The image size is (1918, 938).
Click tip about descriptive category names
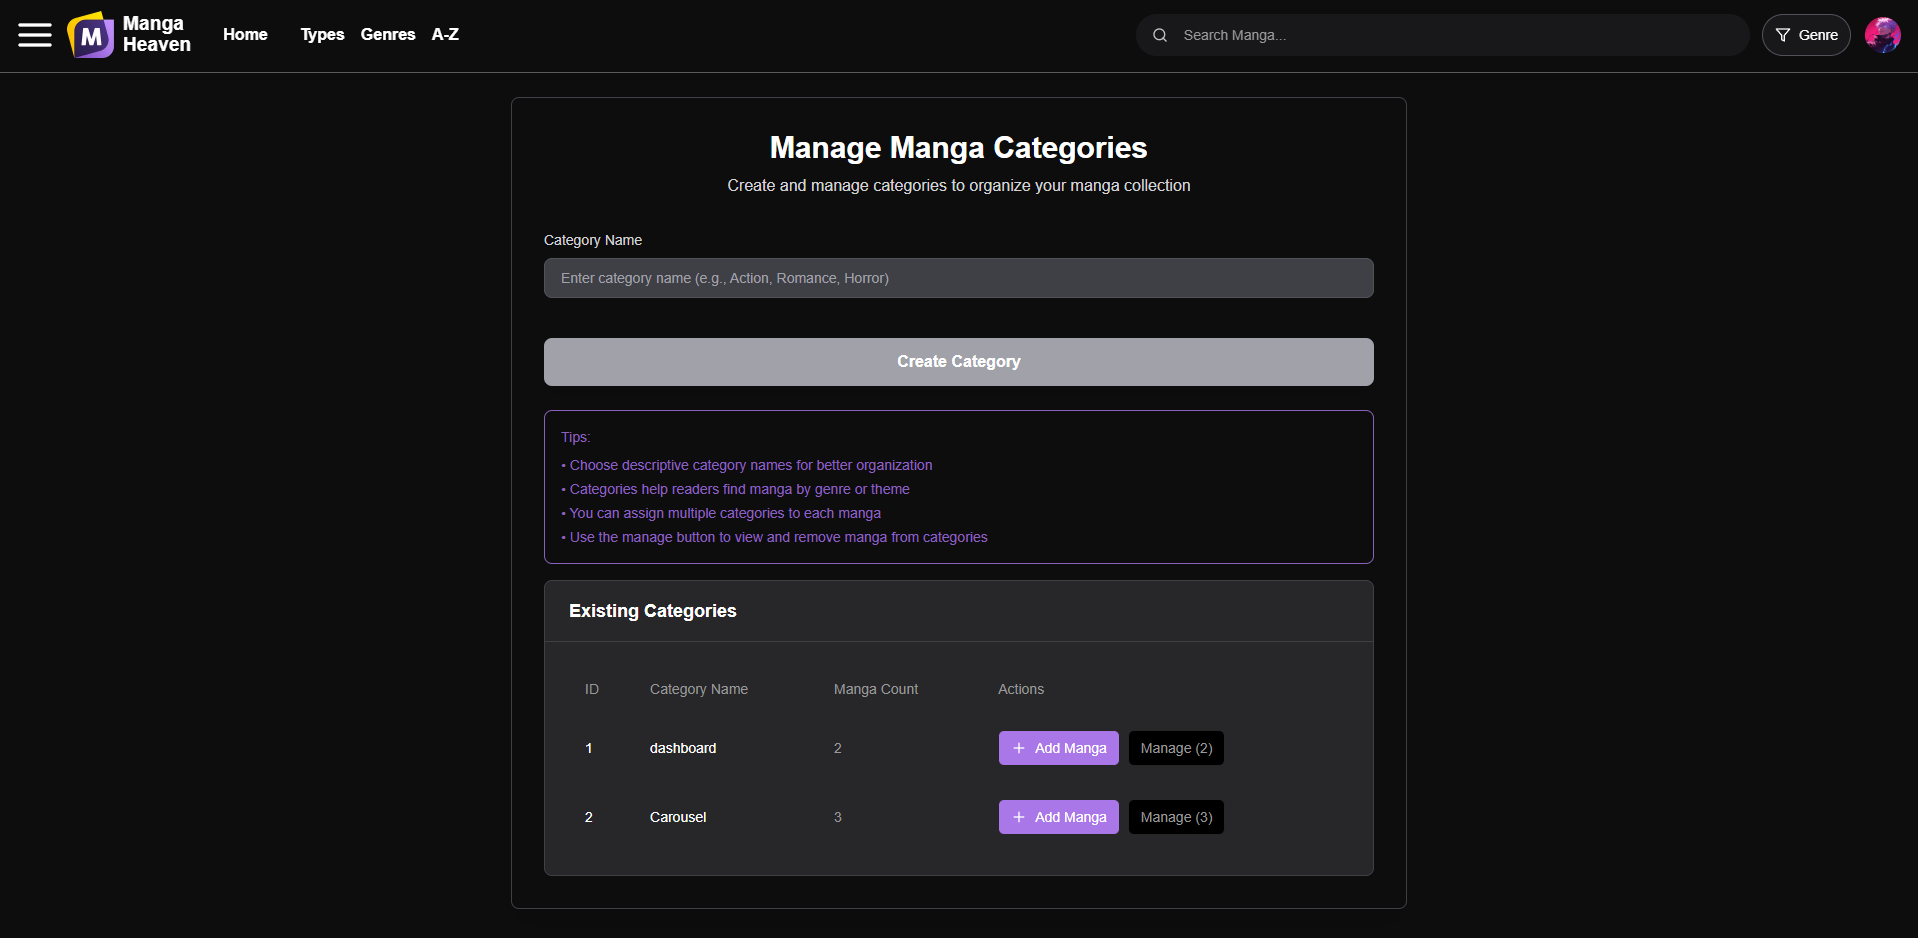tap(747, 465)
